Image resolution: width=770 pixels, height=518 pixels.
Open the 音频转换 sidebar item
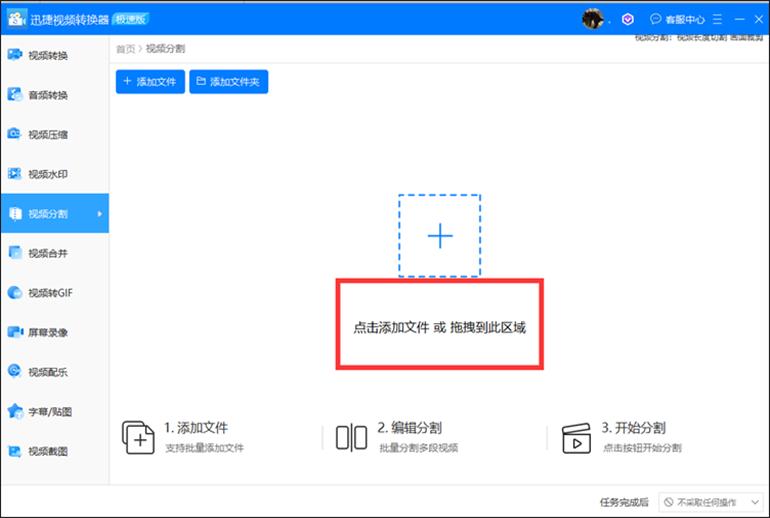[x=54, y=95]
